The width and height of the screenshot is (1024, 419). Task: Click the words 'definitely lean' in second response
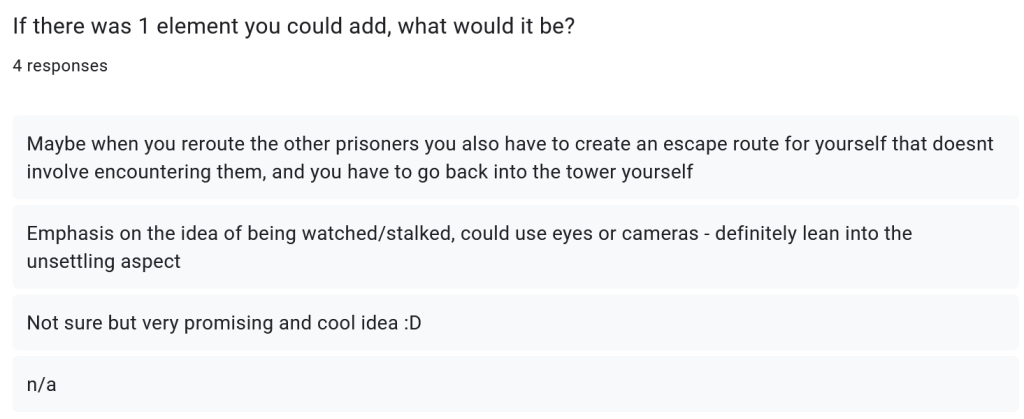click(x=778, y=233)
